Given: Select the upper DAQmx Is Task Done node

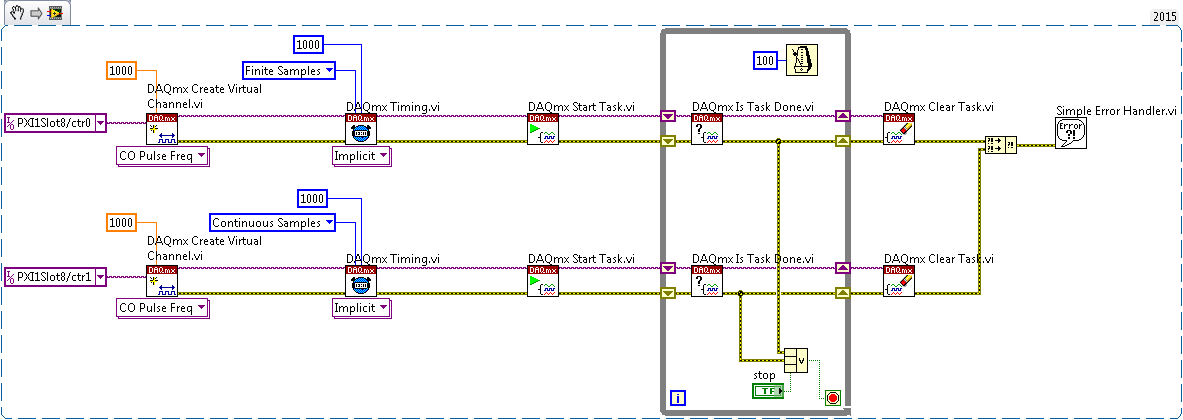Looking at the screenshot, I should tap(707, 129).
